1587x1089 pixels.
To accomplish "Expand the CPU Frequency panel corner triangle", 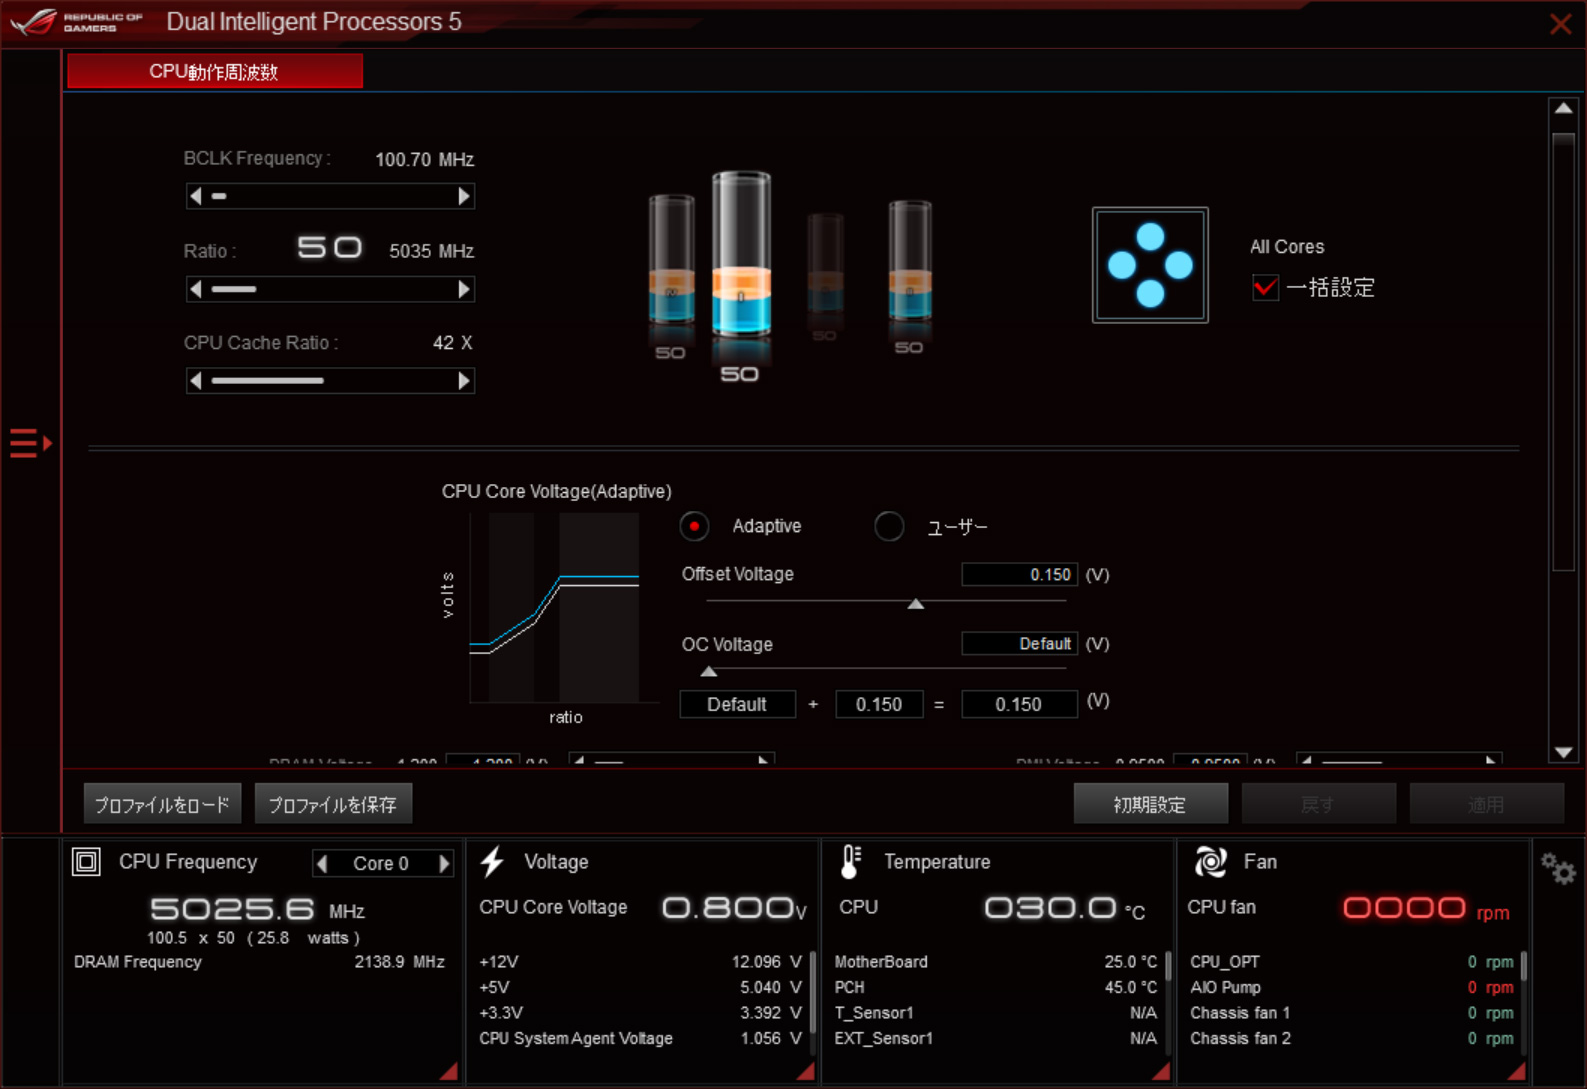I will tap(449, 1071).
